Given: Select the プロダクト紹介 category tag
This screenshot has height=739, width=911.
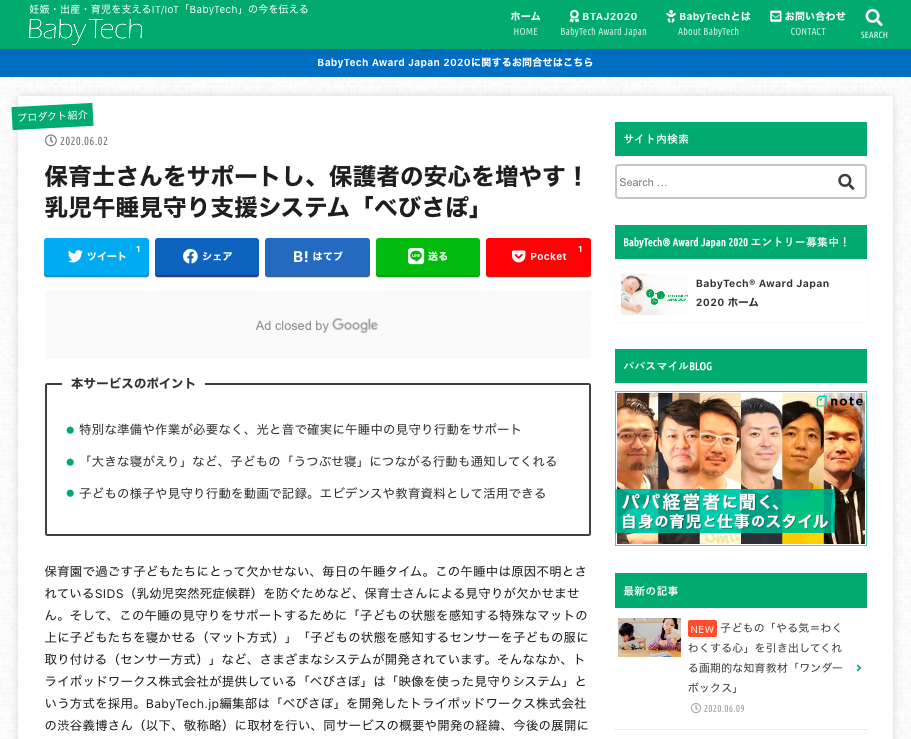Looking at the screenshot, I should pos(52,116).
